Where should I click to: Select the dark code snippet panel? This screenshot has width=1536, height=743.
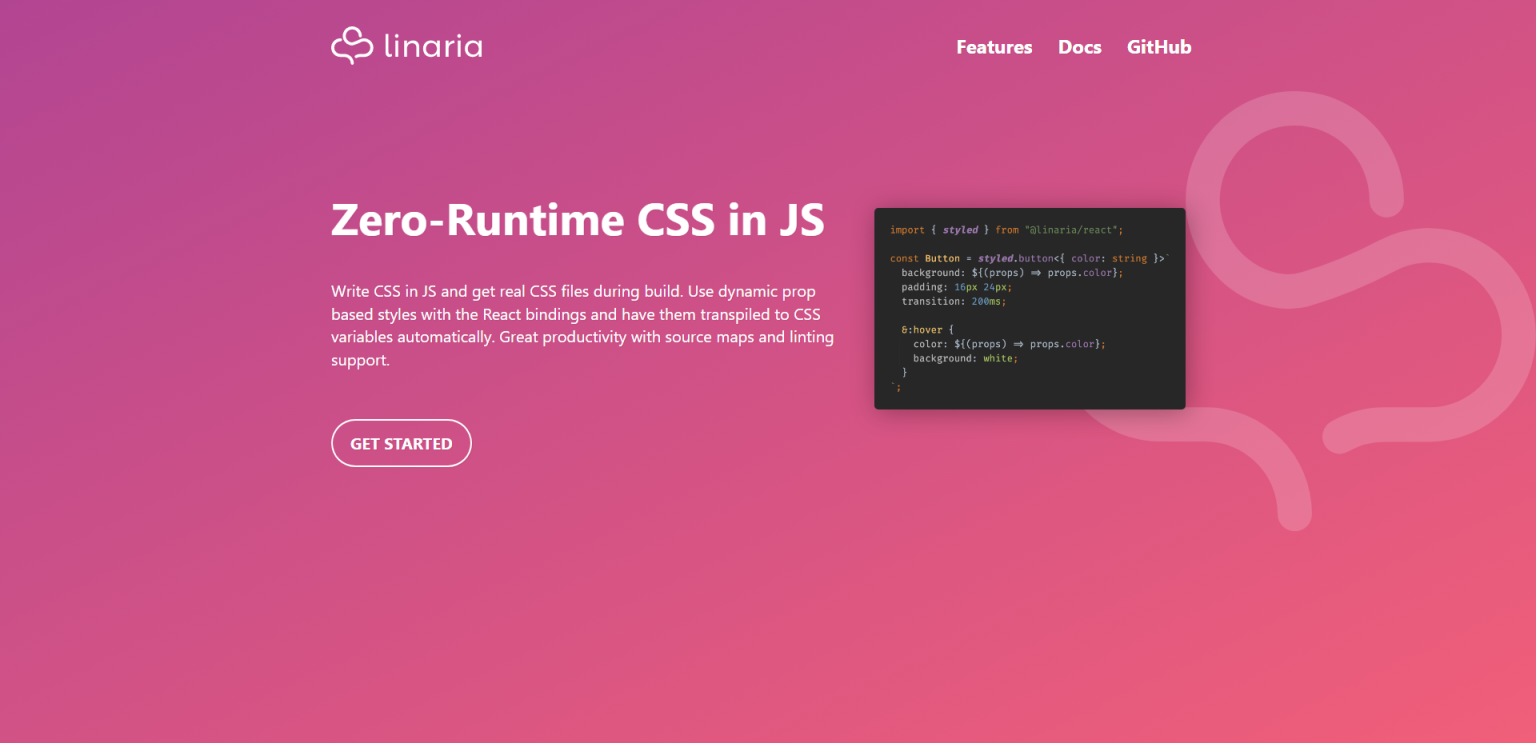[x=1030, y=308]
